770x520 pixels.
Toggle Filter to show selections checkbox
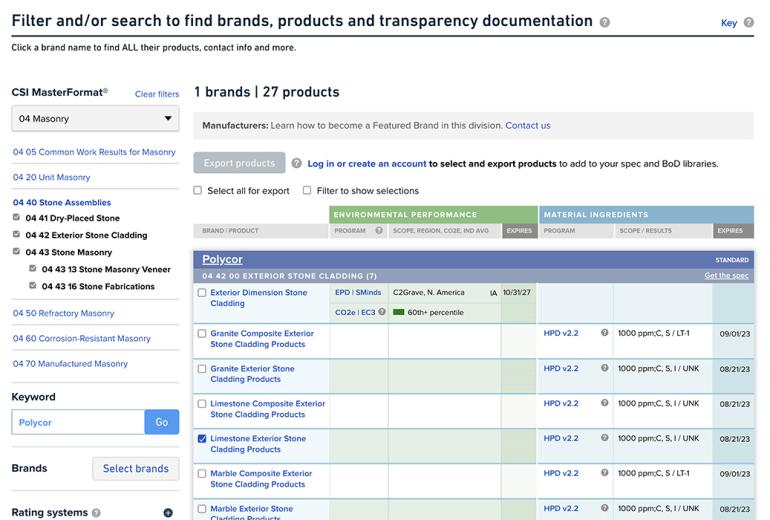coord(307,190)
